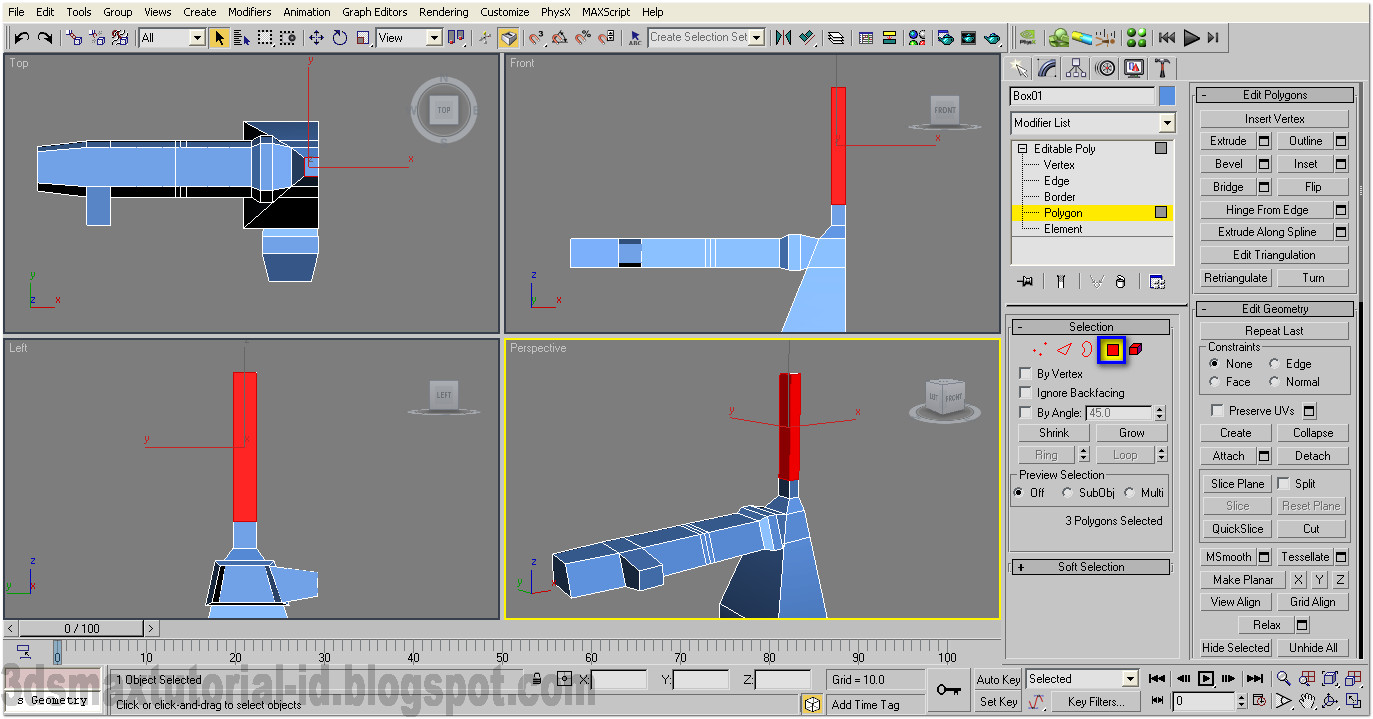Select the Polygon sub-object icon in Selection rollout
Screen dimensions: 1373x719
[1113, 351]
